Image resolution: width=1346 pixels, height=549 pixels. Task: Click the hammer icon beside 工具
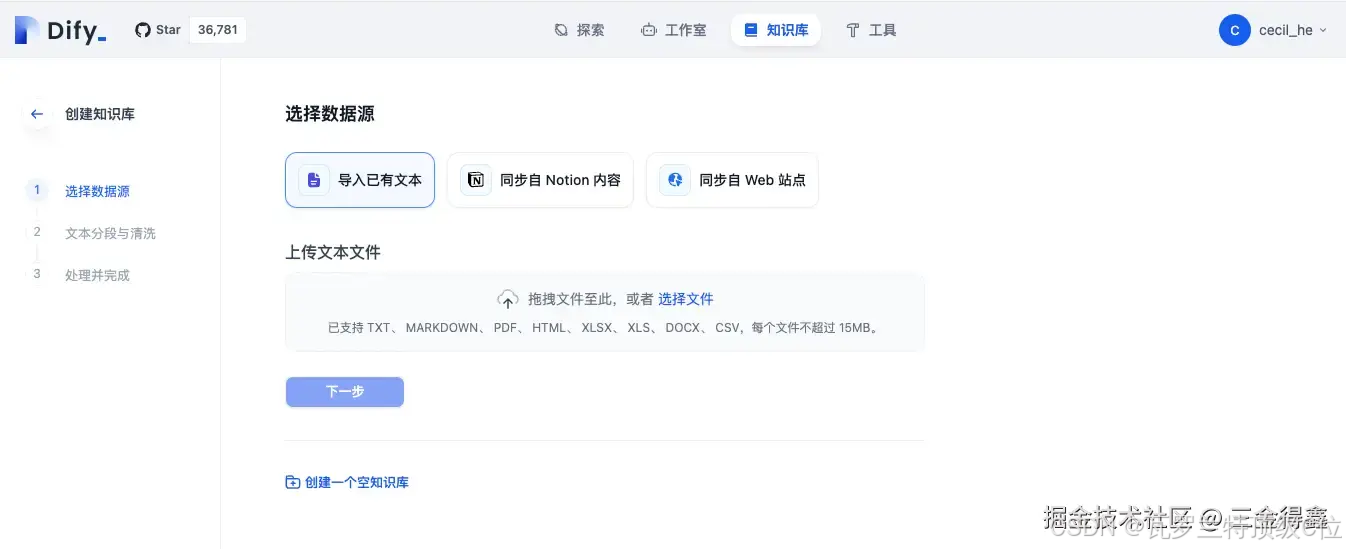click(853, 30)
